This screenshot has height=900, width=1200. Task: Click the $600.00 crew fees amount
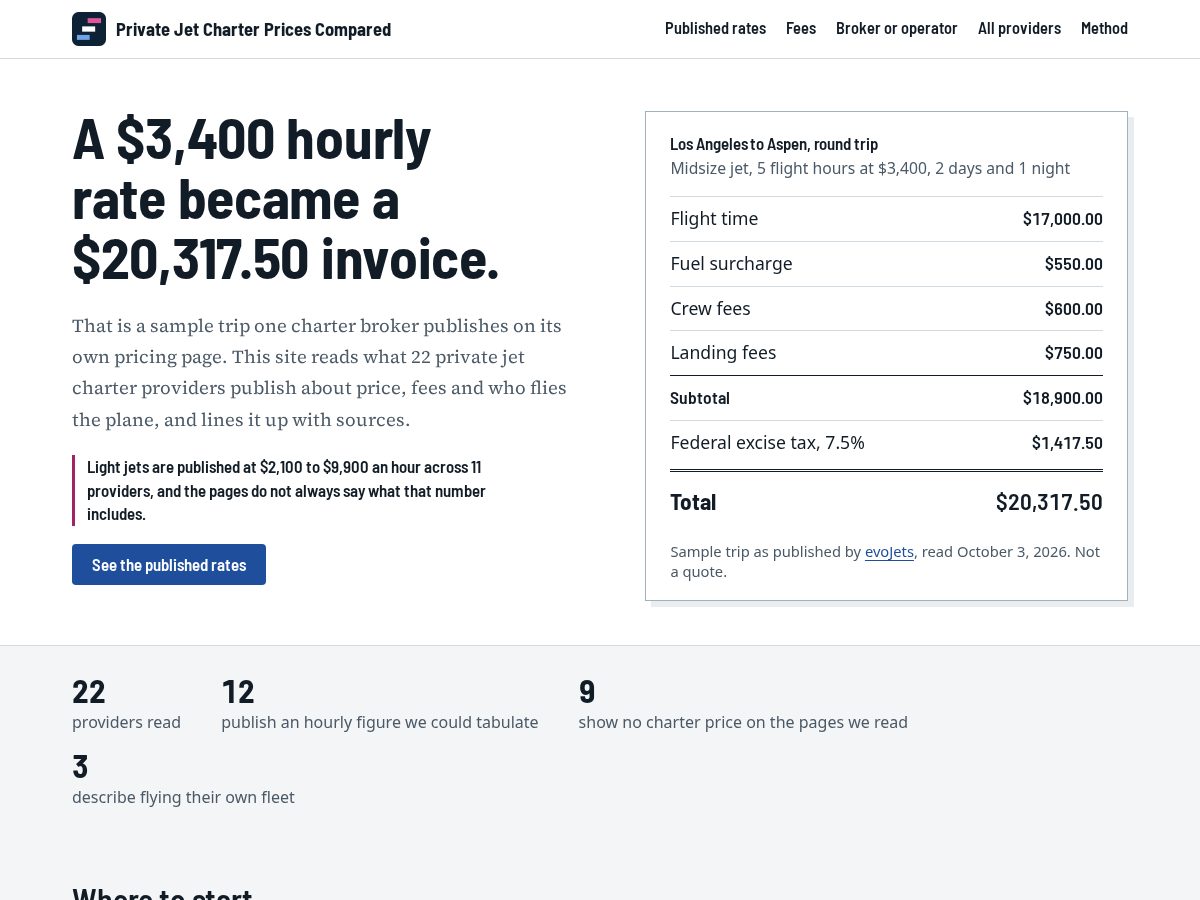[1073, 309]
